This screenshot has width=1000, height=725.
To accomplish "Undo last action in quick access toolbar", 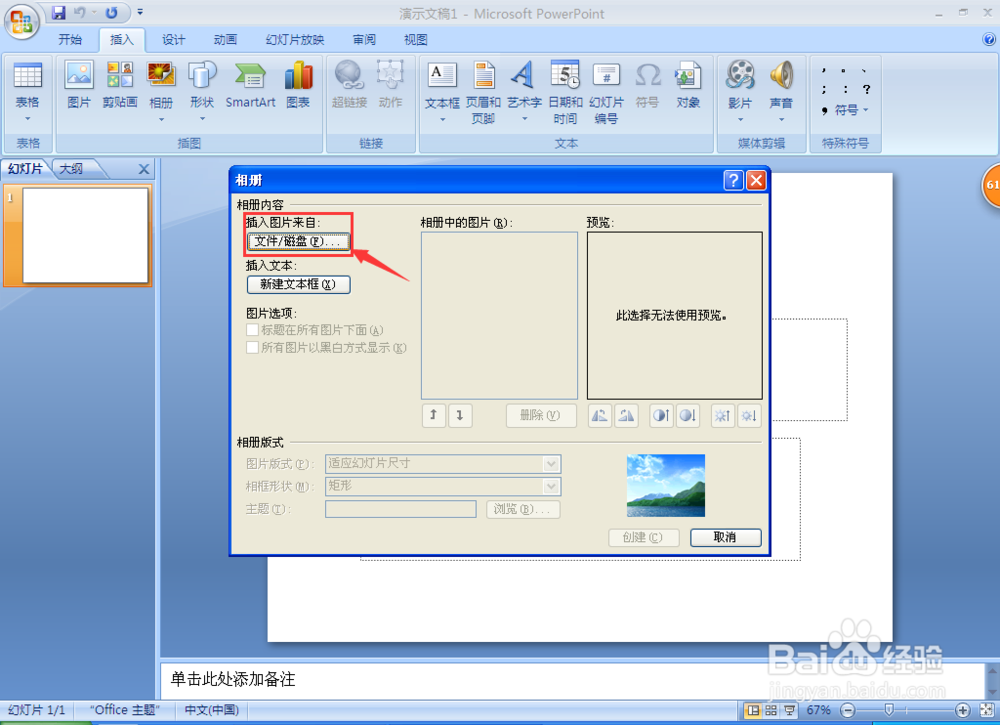I will pyautogui.click(x=80, y=12).
